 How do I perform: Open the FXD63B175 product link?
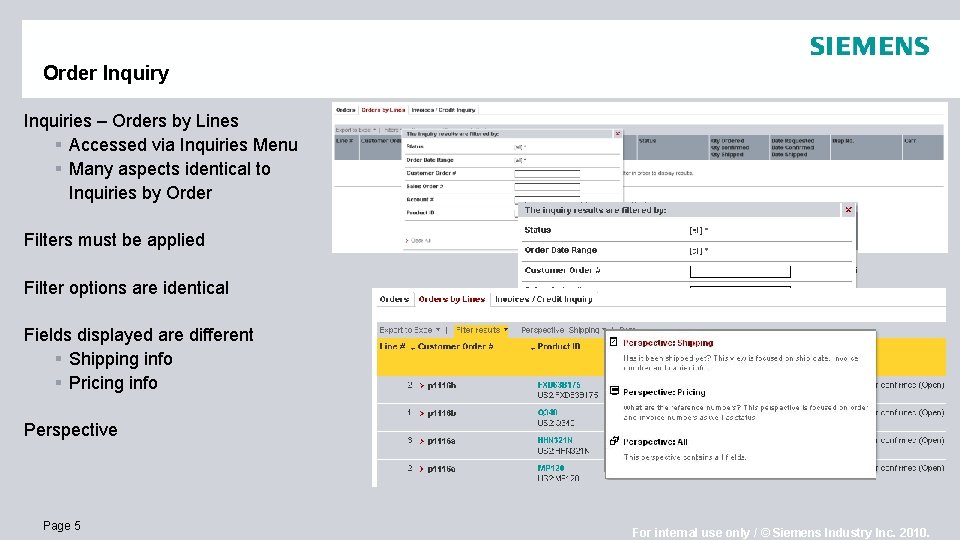(558, 384)
